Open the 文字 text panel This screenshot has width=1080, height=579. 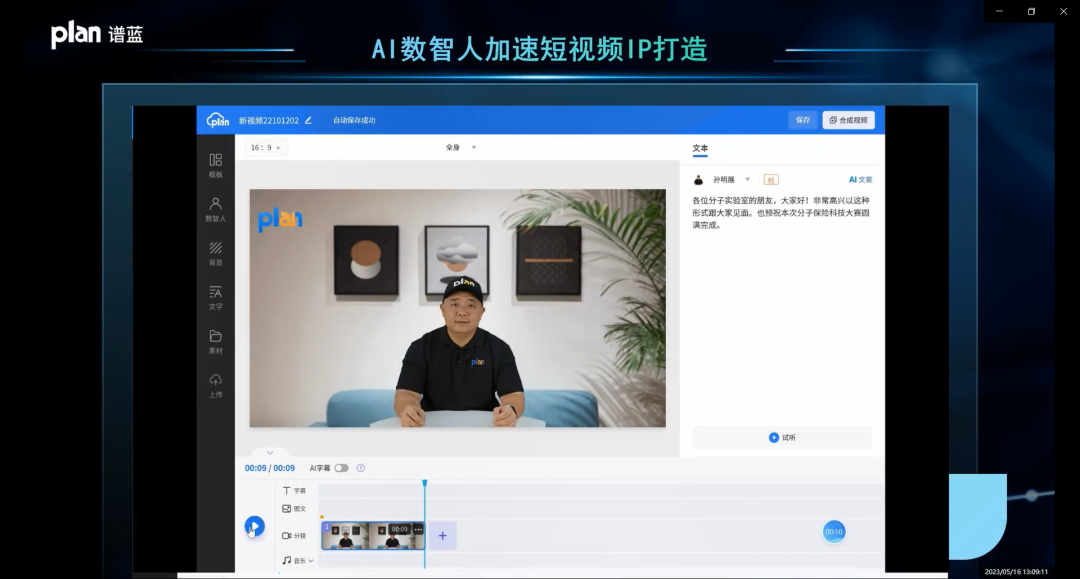[216, 297]
